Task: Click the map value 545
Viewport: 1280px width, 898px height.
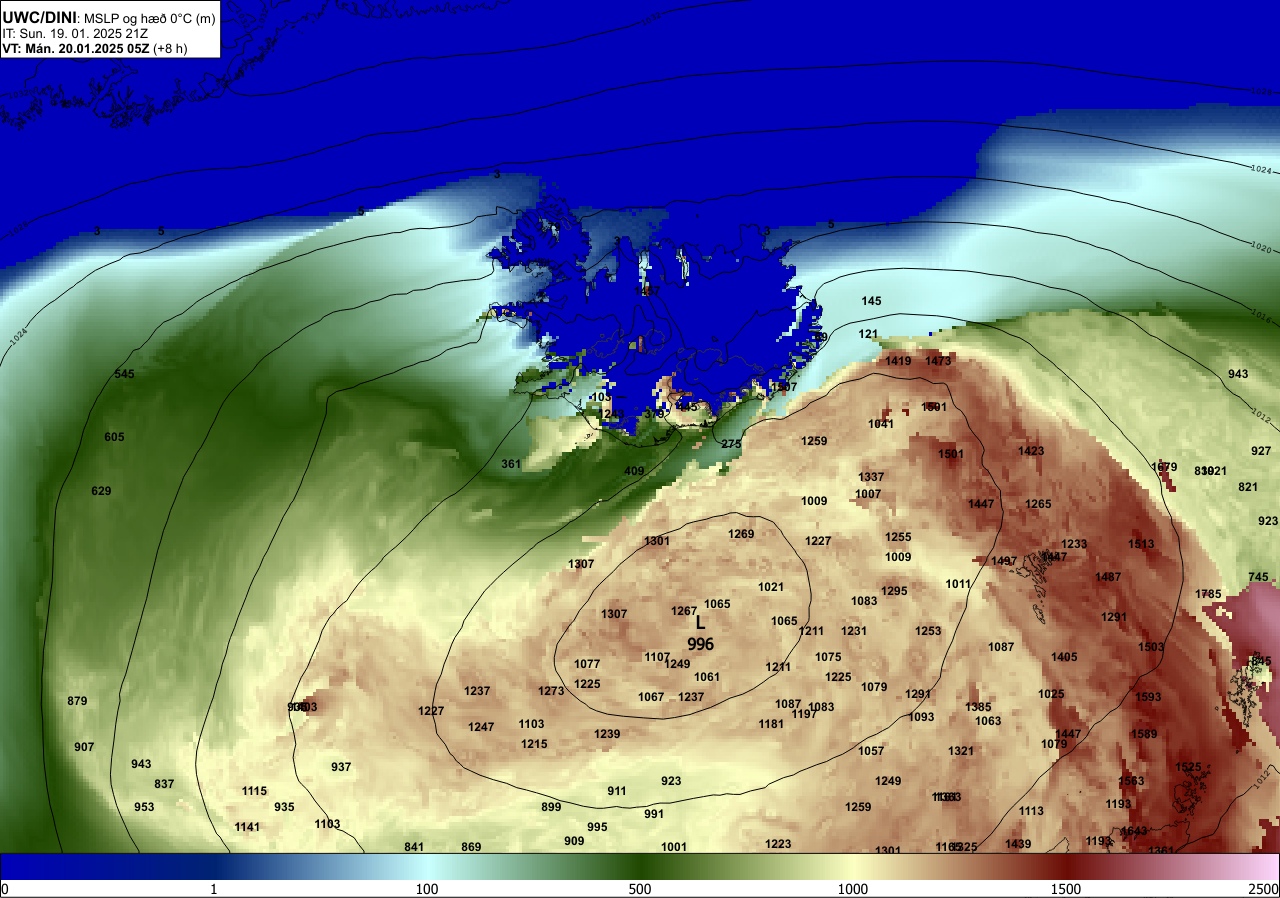Action: [x=124, y=374]
